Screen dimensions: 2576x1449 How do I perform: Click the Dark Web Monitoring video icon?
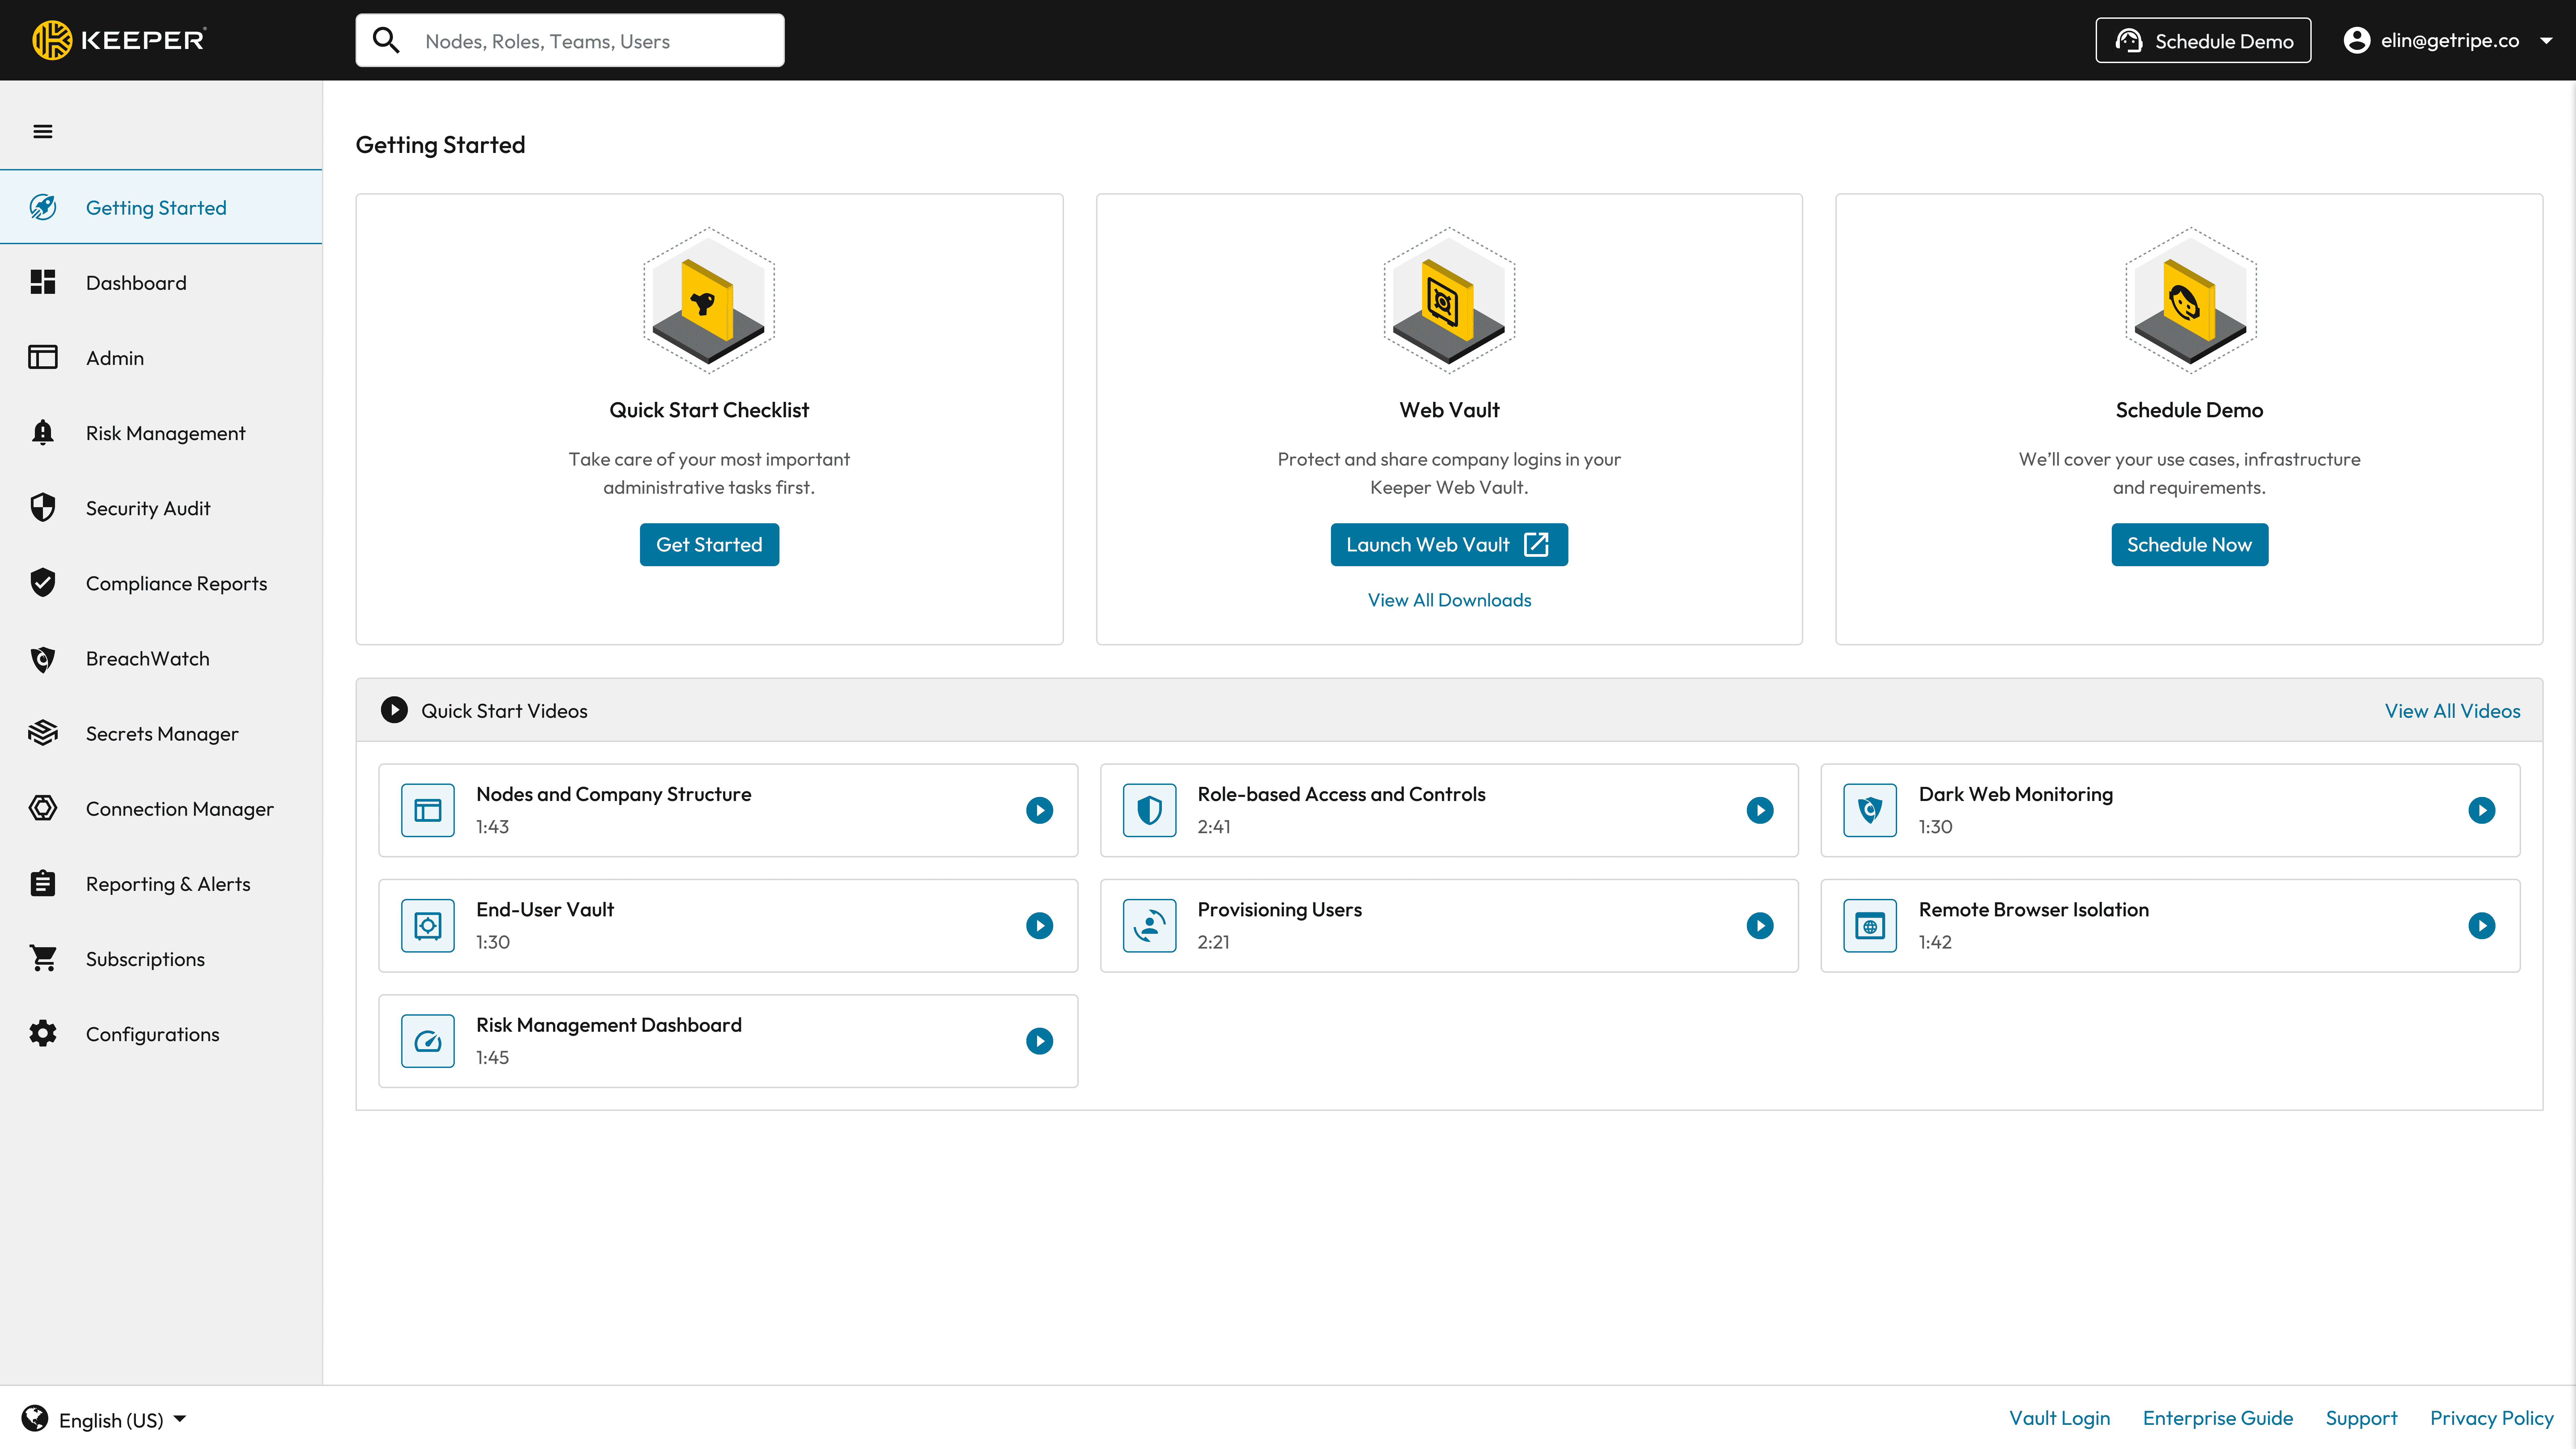click(x=1870, y=810)
